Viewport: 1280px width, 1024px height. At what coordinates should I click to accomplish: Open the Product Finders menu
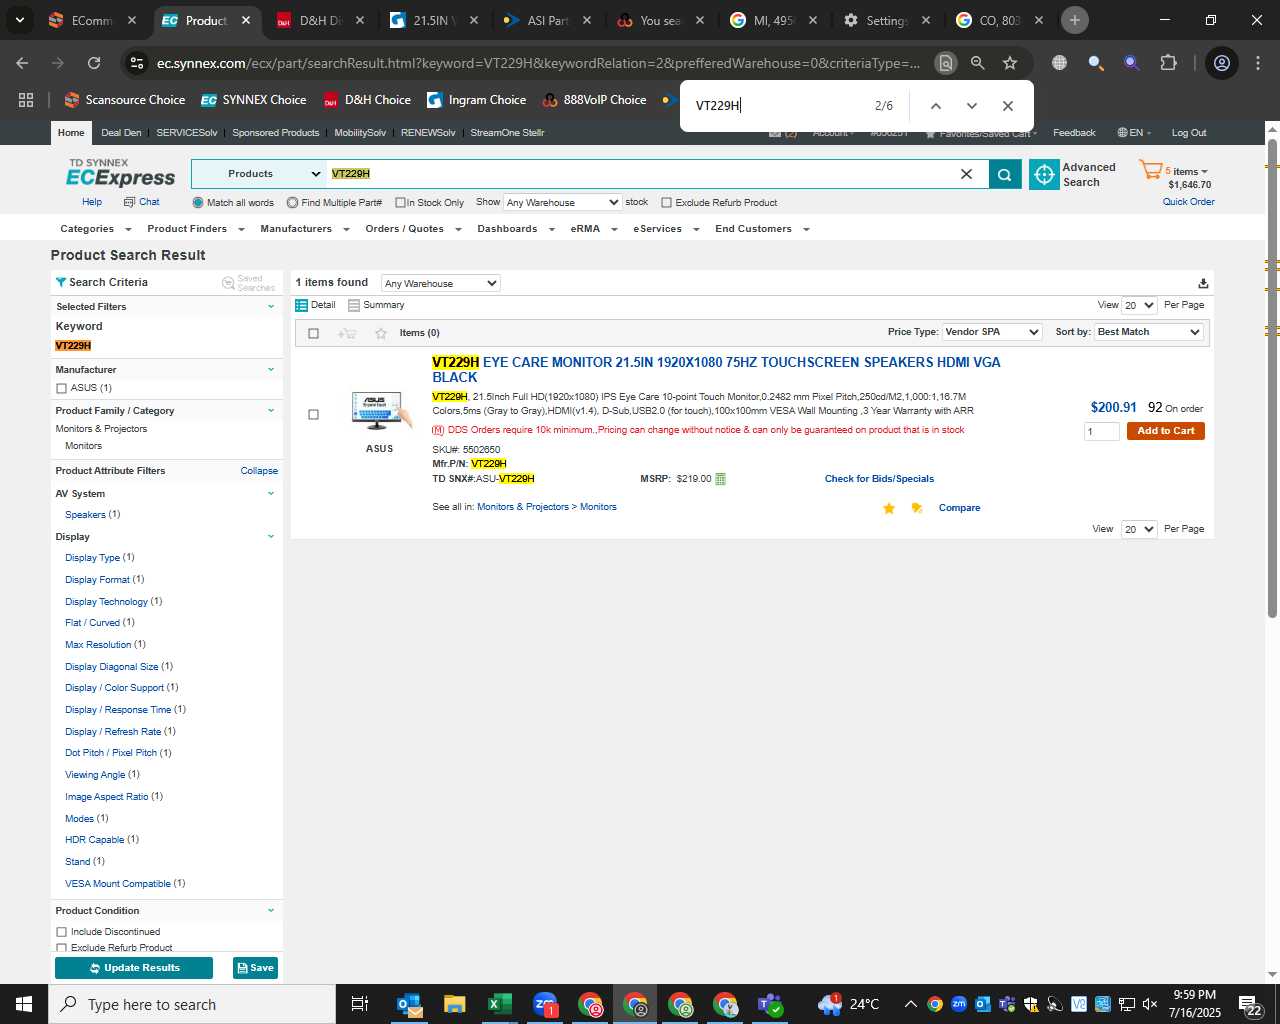pos(195,229)
